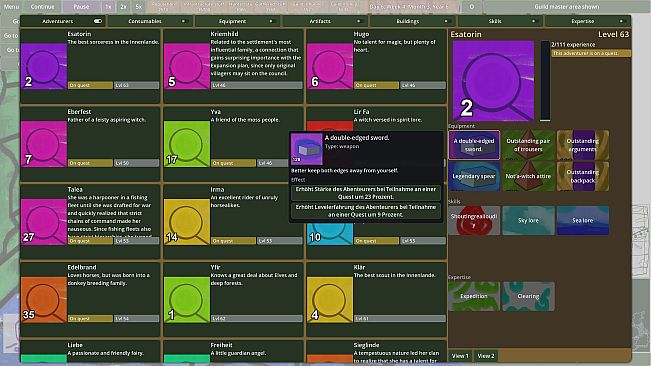Image resolution: width=651 pixels, height=366 pixels.
Task: Click the Pause button
Action: coord(81,7)
